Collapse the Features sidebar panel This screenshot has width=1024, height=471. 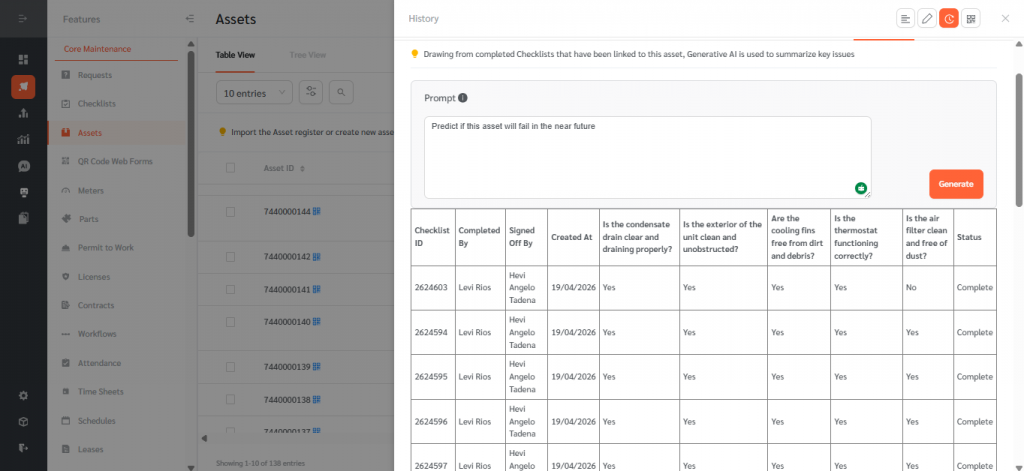[x=190, y=19]
